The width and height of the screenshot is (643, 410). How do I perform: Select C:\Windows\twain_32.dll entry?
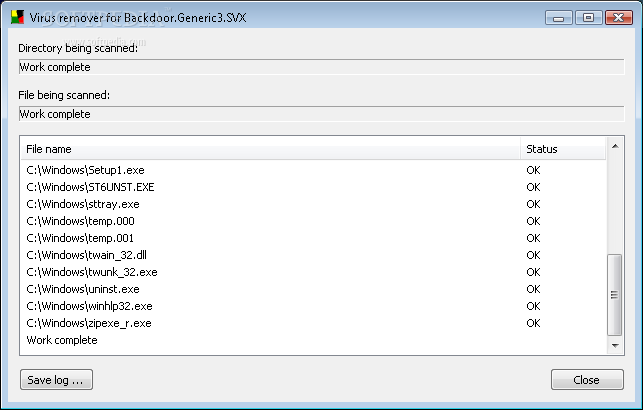pos(86,255)
